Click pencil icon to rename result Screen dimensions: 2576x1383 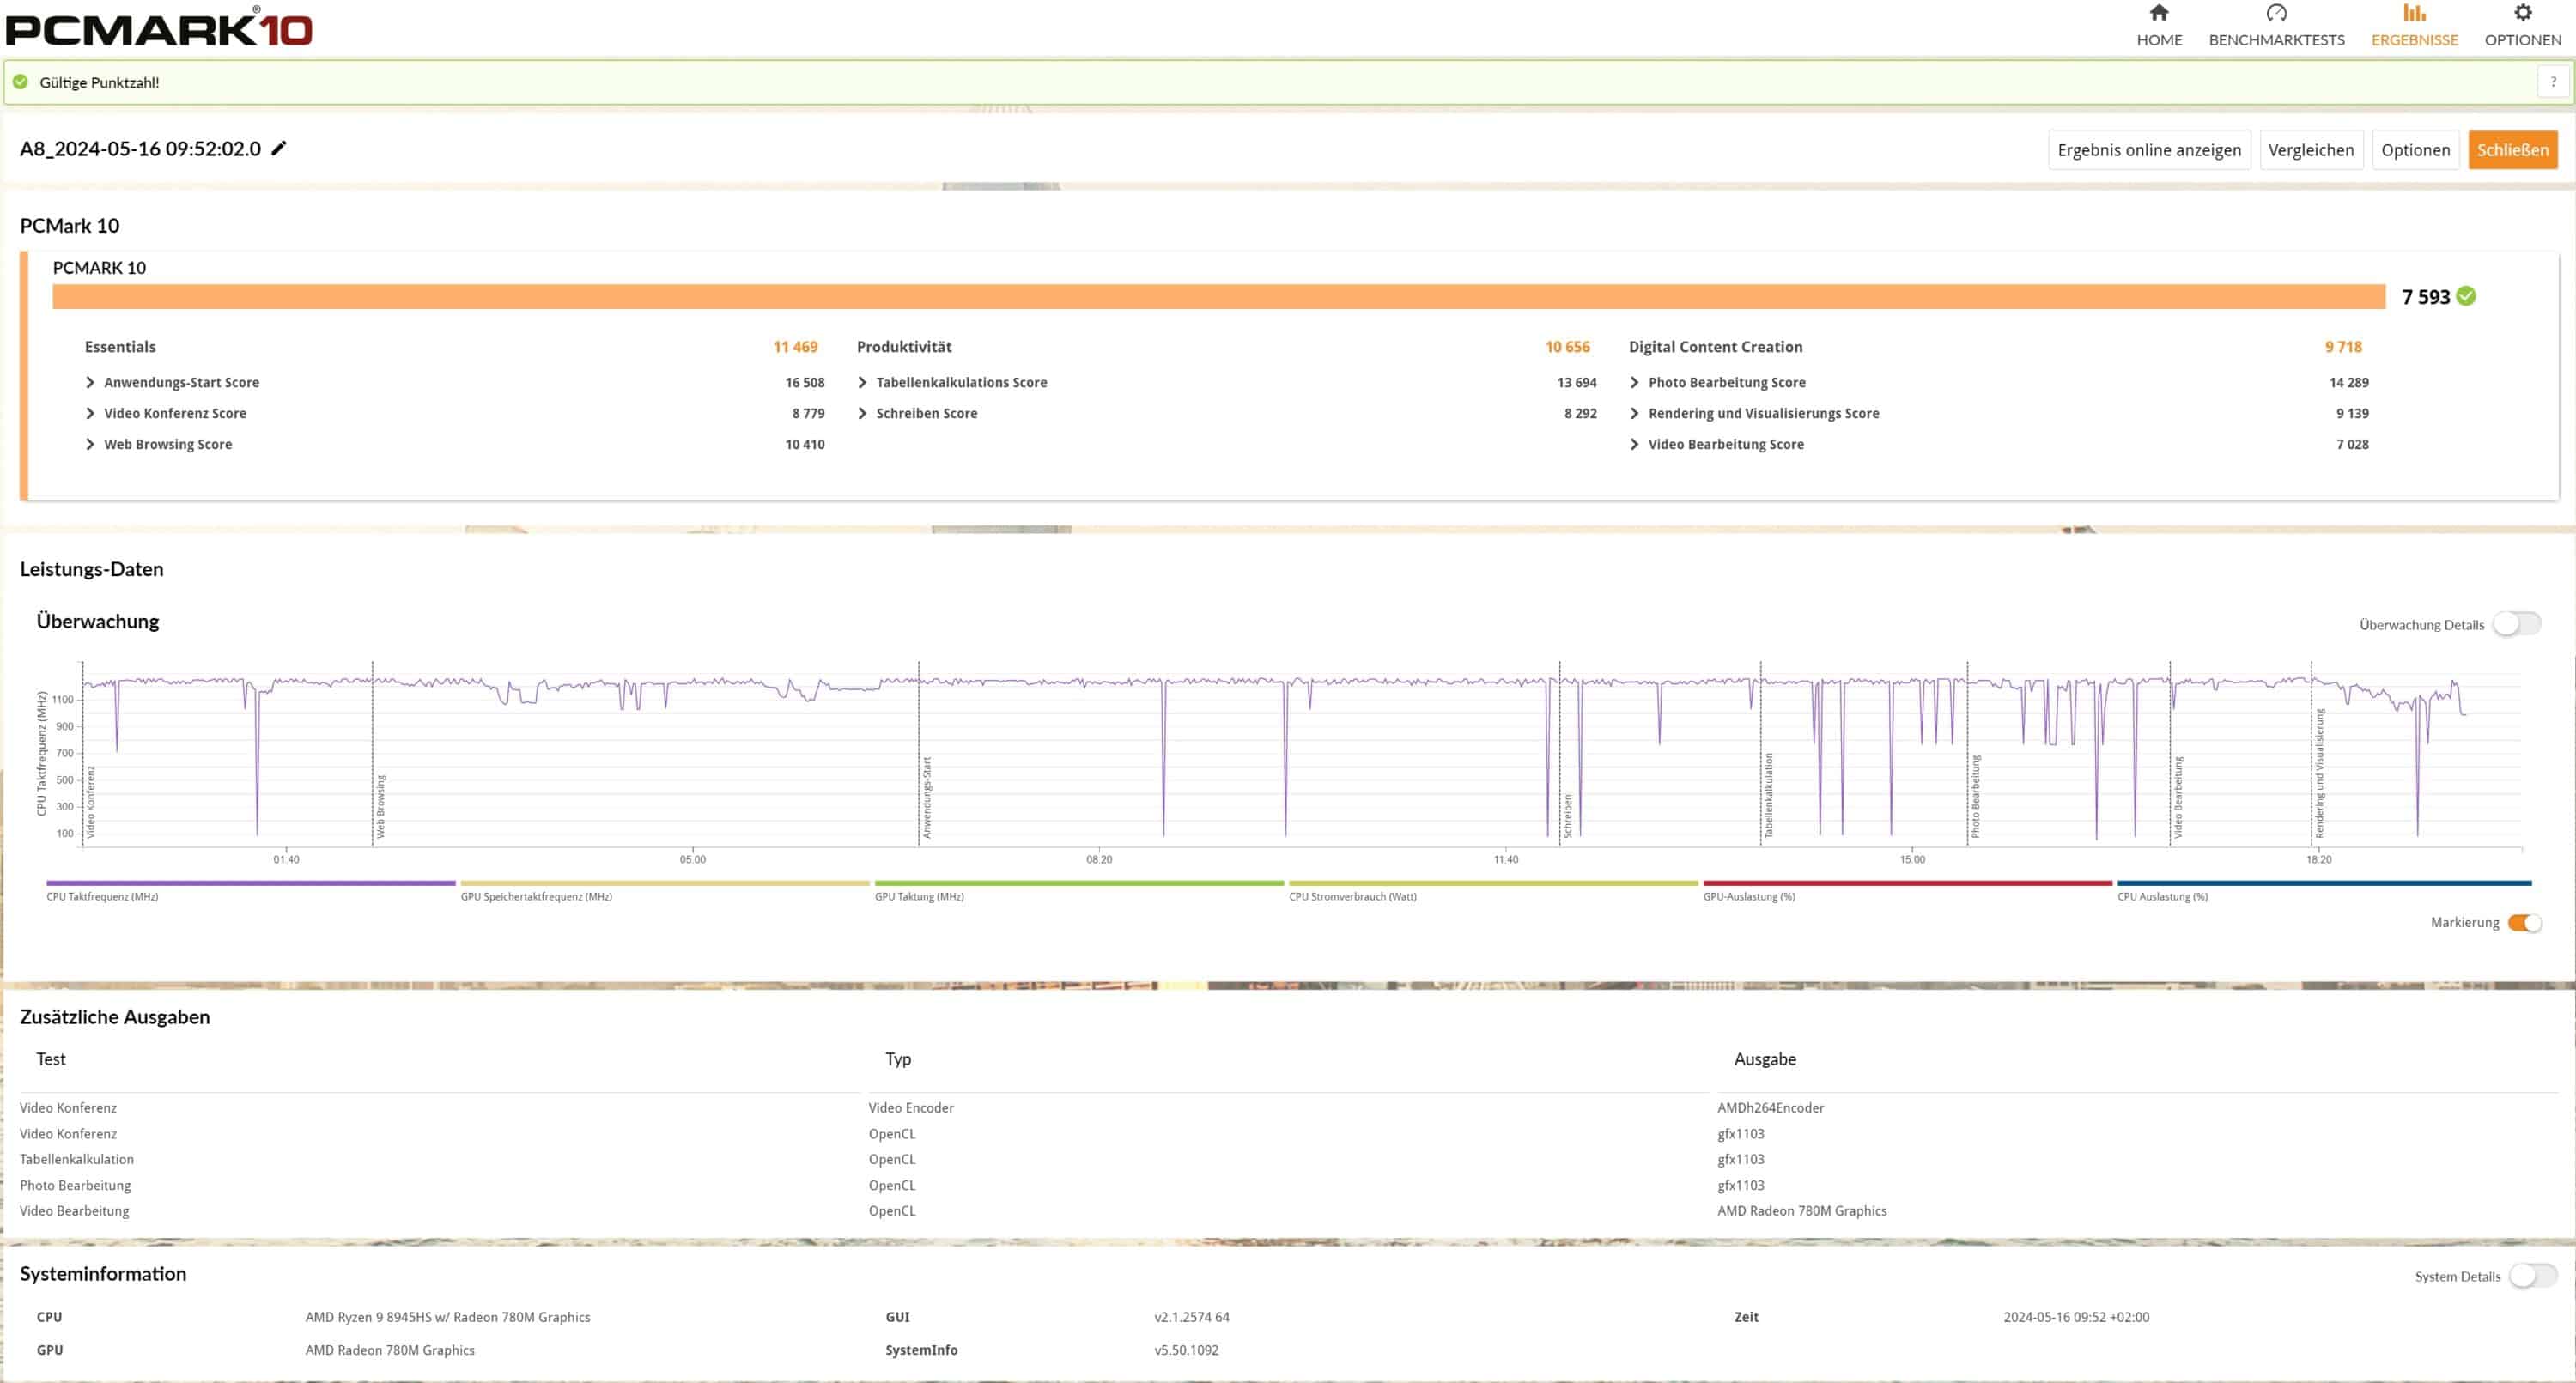279,148
